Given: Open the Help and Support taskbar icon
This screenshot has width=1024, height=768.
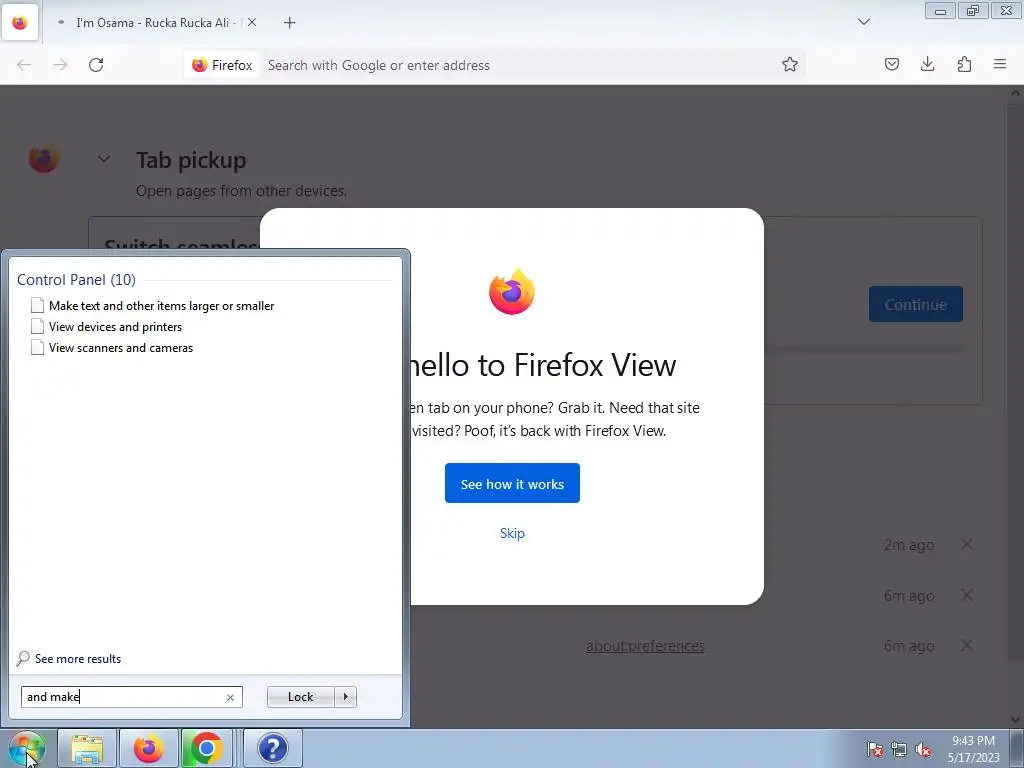Looking at the screenshot, I should 273,748.
